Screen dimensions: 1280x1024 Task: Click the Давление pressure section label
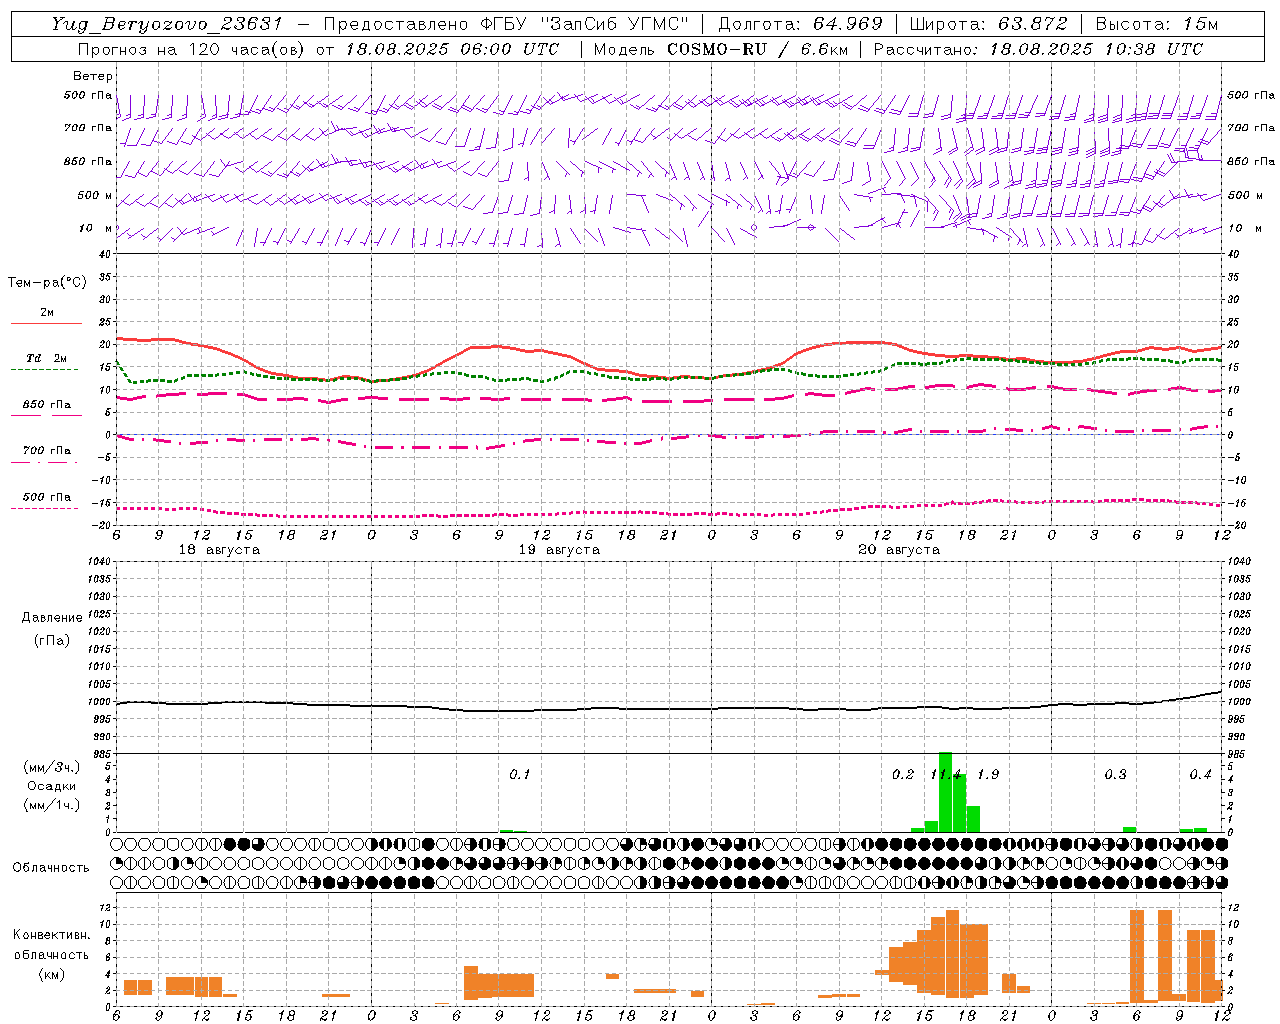click(52, 618)
